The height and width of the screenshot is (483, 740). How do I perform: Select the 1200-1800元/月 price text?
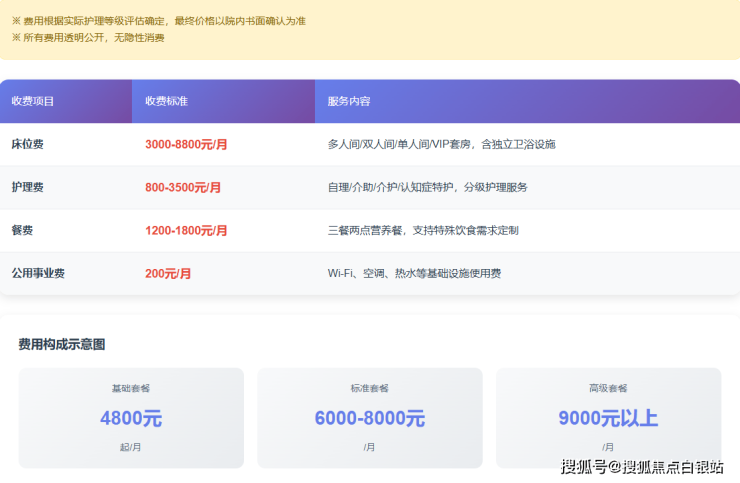[x=186, y=230]
